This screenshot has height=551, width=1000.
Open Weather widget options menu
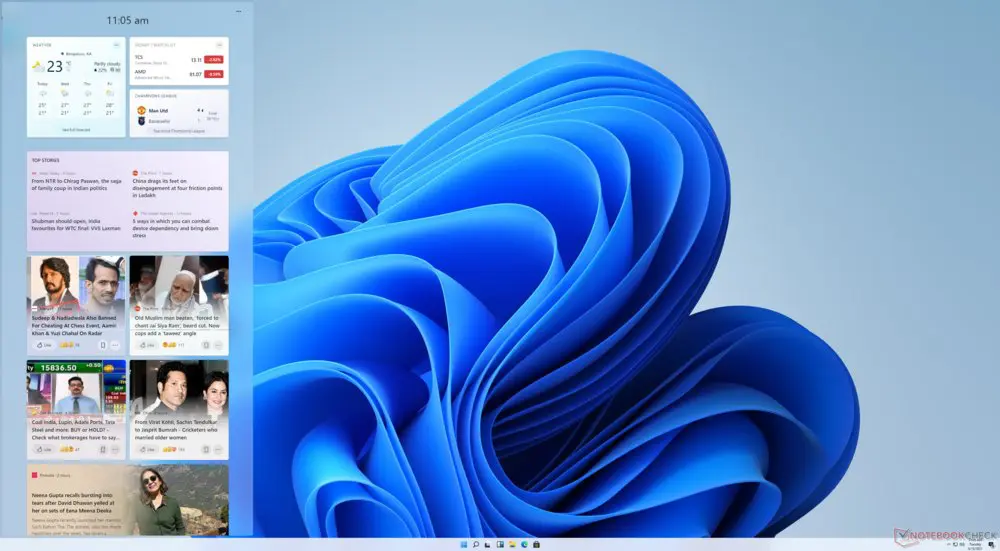117,45
